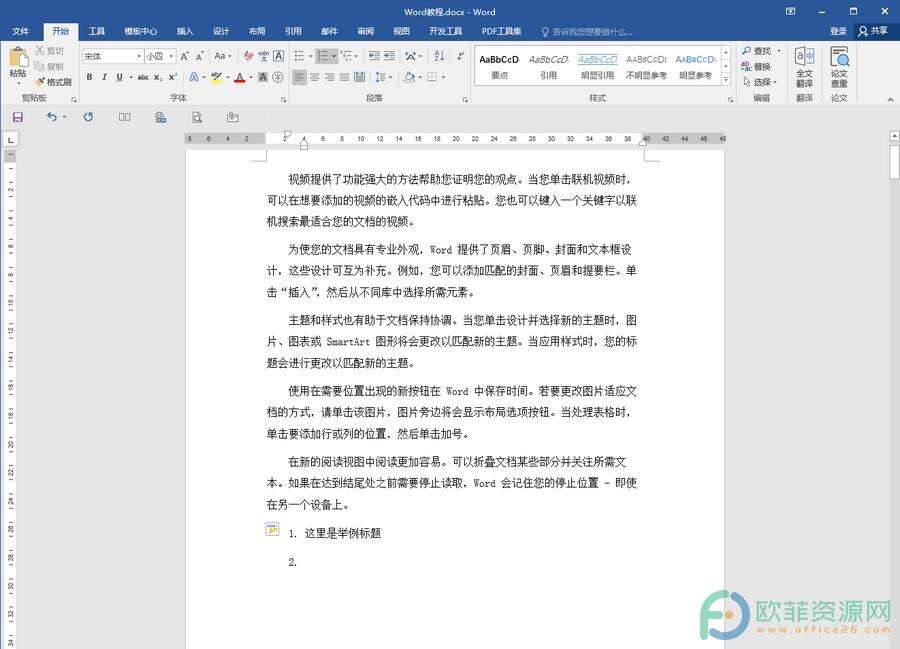Apply distributed alignment icon
Image resolution: width=900 pixels, height=649 pixels.
click(x=359, y=76)
